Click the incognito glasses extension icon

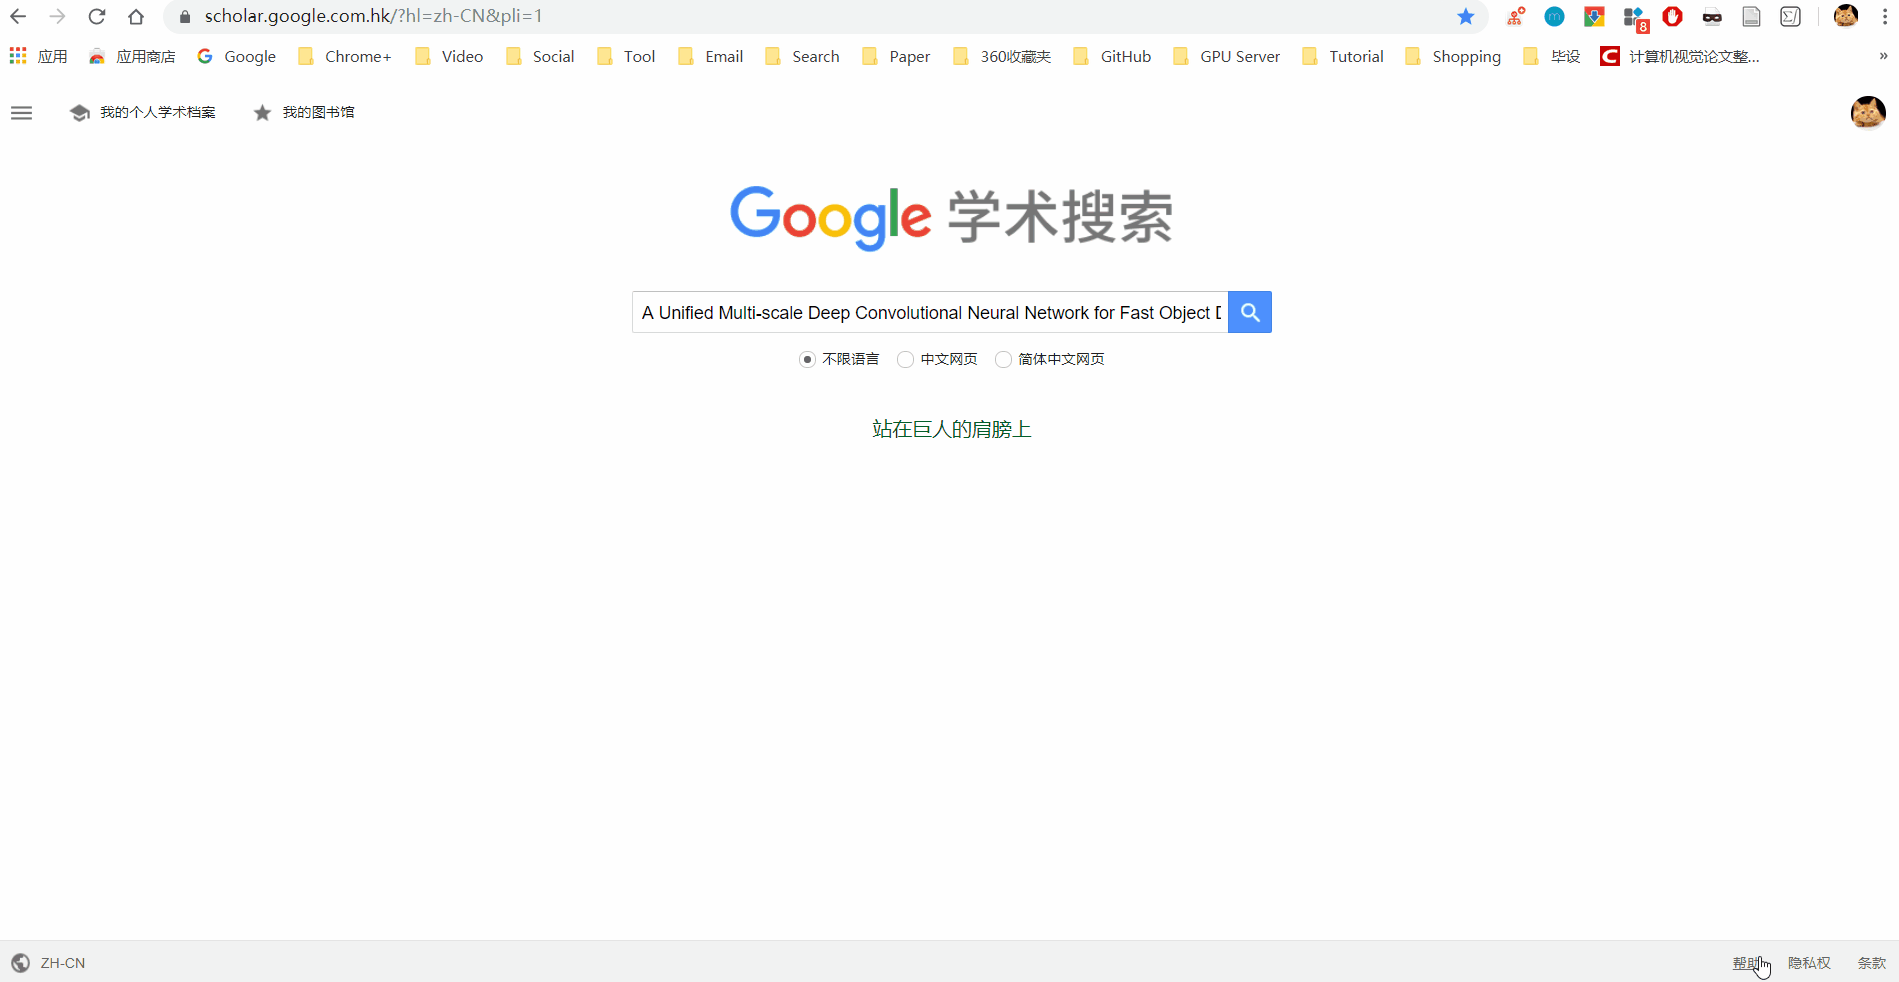[x=1712, y=16]
